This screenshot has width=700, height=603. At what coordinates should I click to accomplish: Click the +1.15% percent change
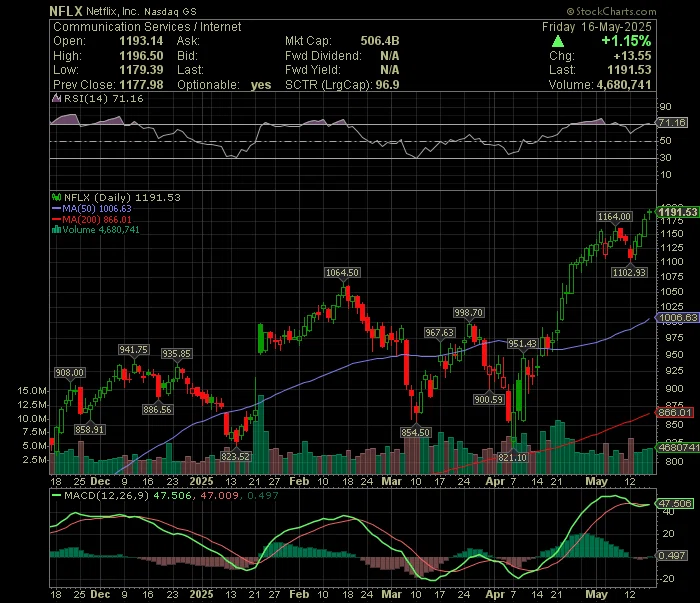click(x=626, y=41)
